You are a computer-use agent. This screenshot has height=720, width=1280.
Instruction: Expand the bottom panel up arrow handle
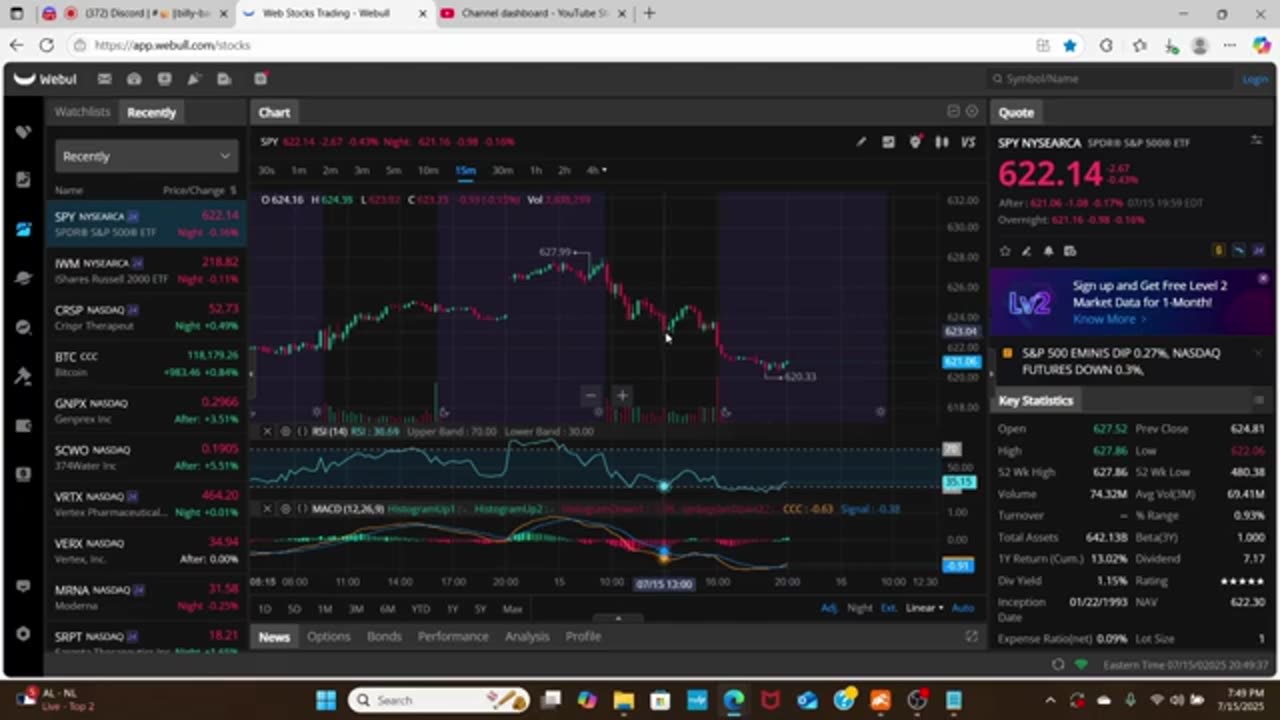tap(618, 619)
